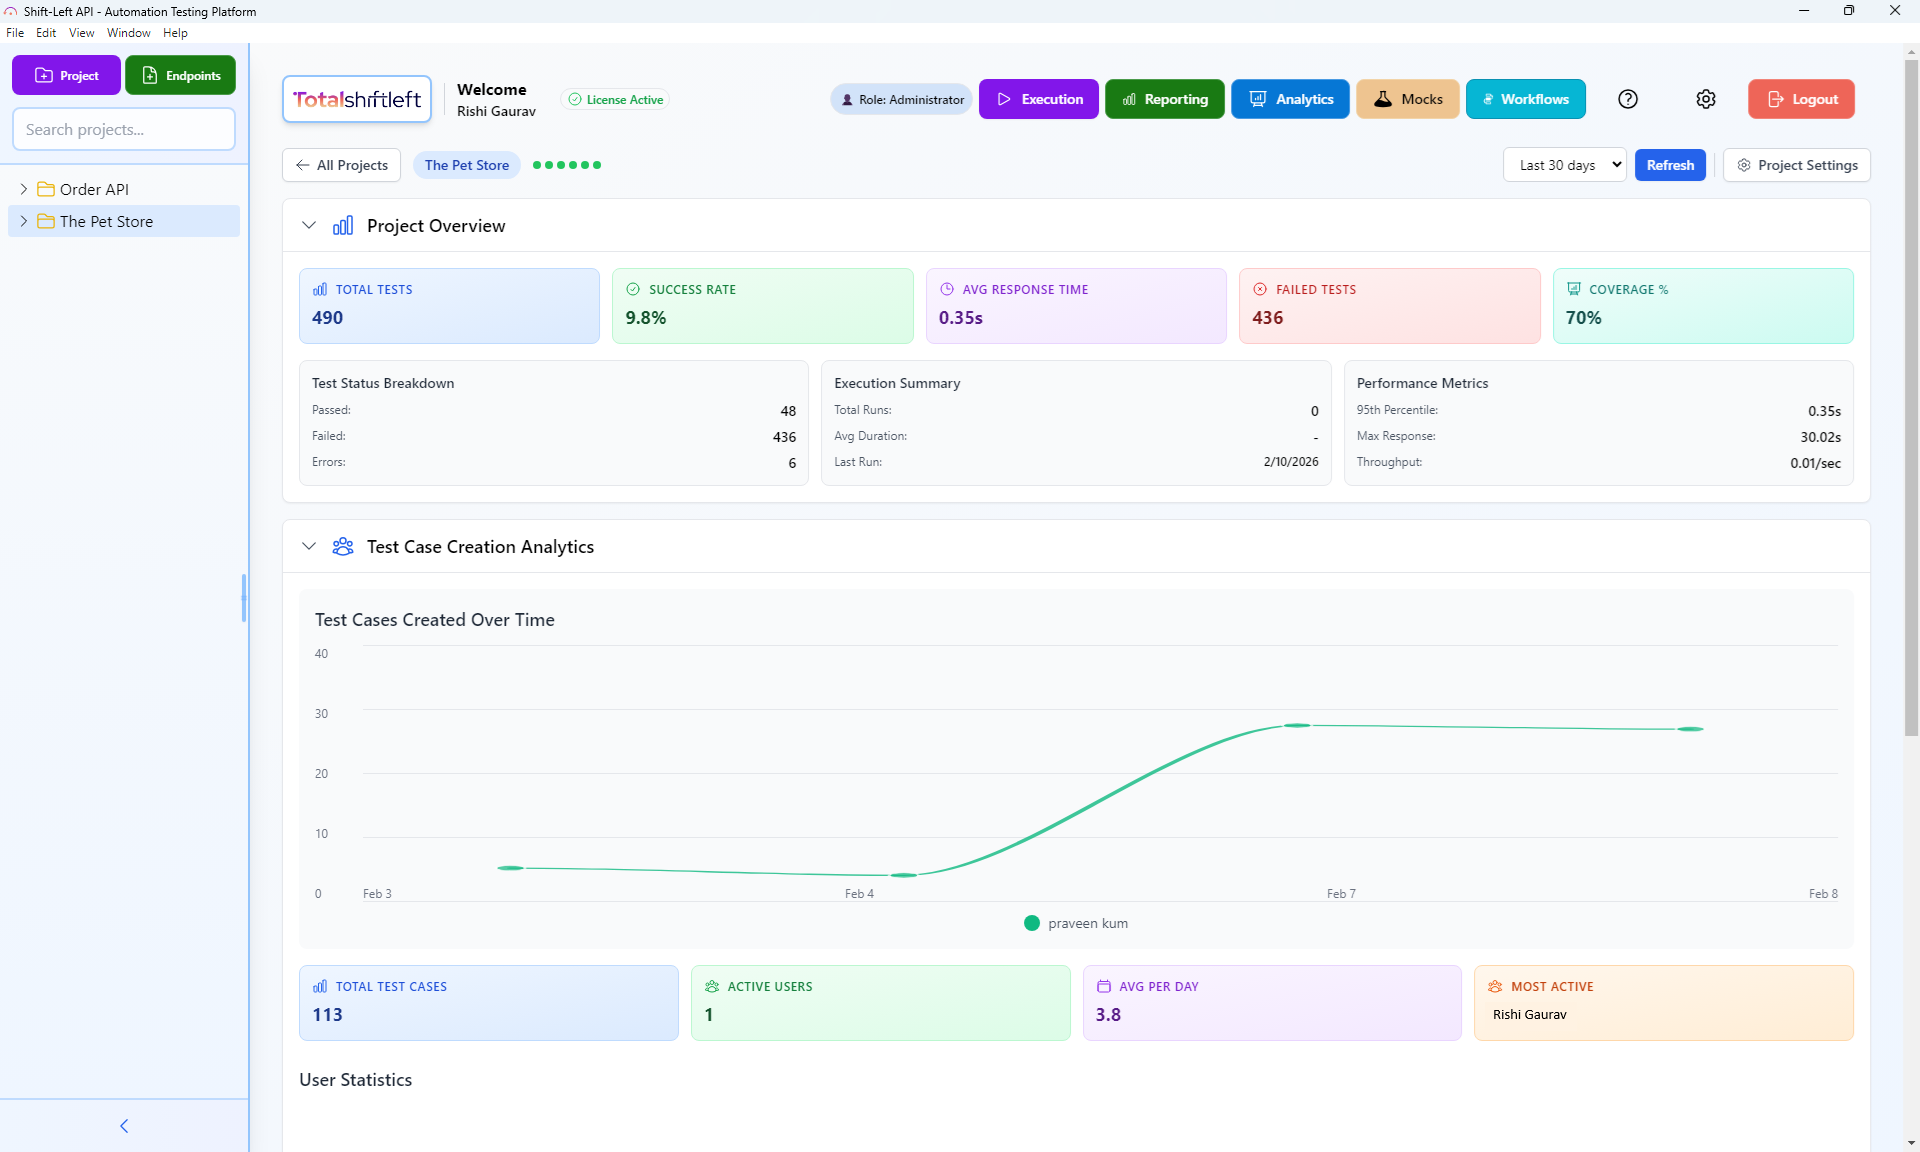Open the settings gear icon
This screenshot has height=1152, width=1920.
click(x=1706, y=99)
